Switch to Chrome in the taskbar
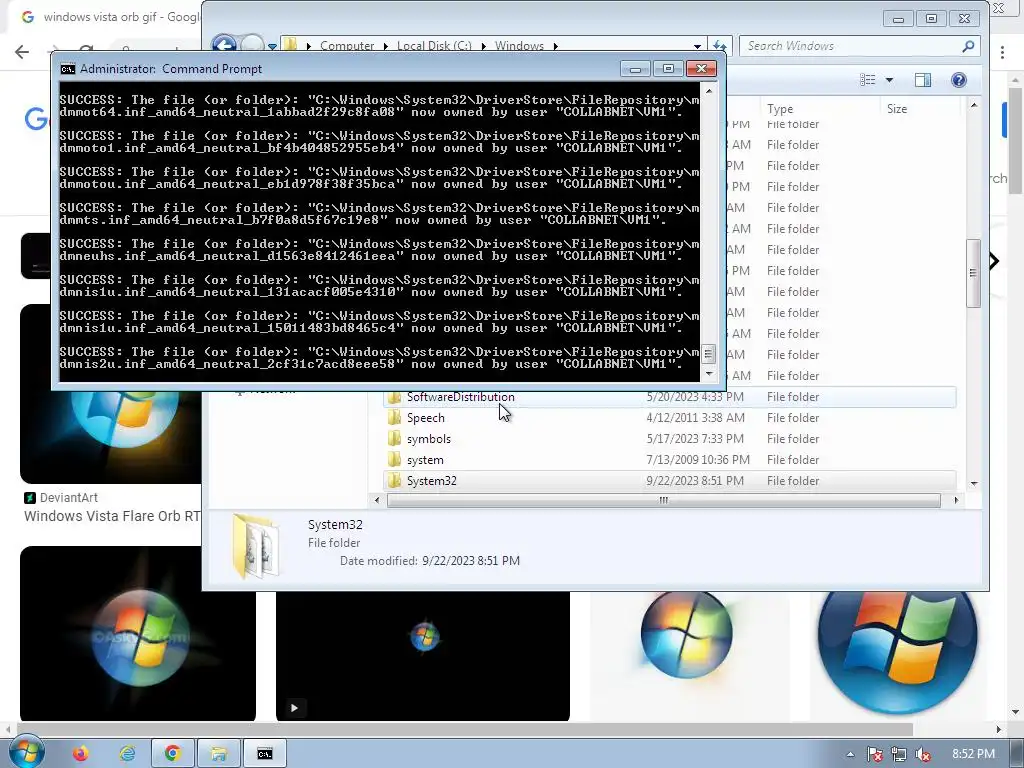This screenshot has height=768, width=1024. (x=172, y=754)
